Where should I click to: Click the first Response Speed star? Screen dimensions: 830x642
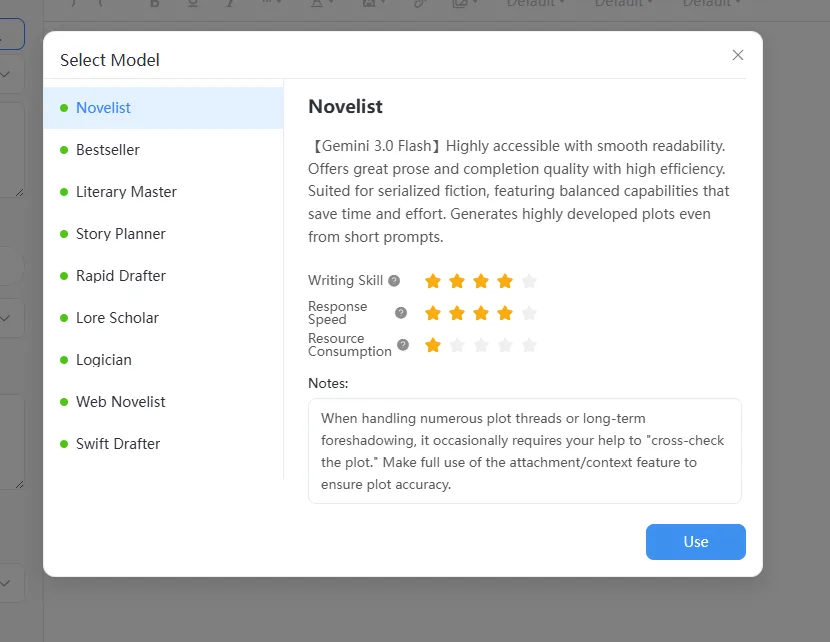tap(433, 313)
